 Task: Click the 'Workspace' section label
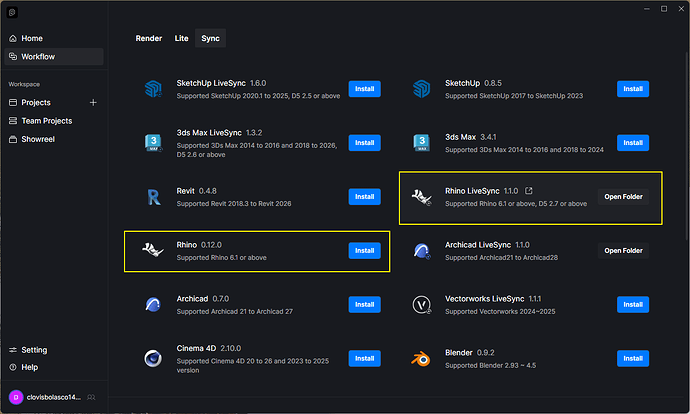click(x=24, y=84)
